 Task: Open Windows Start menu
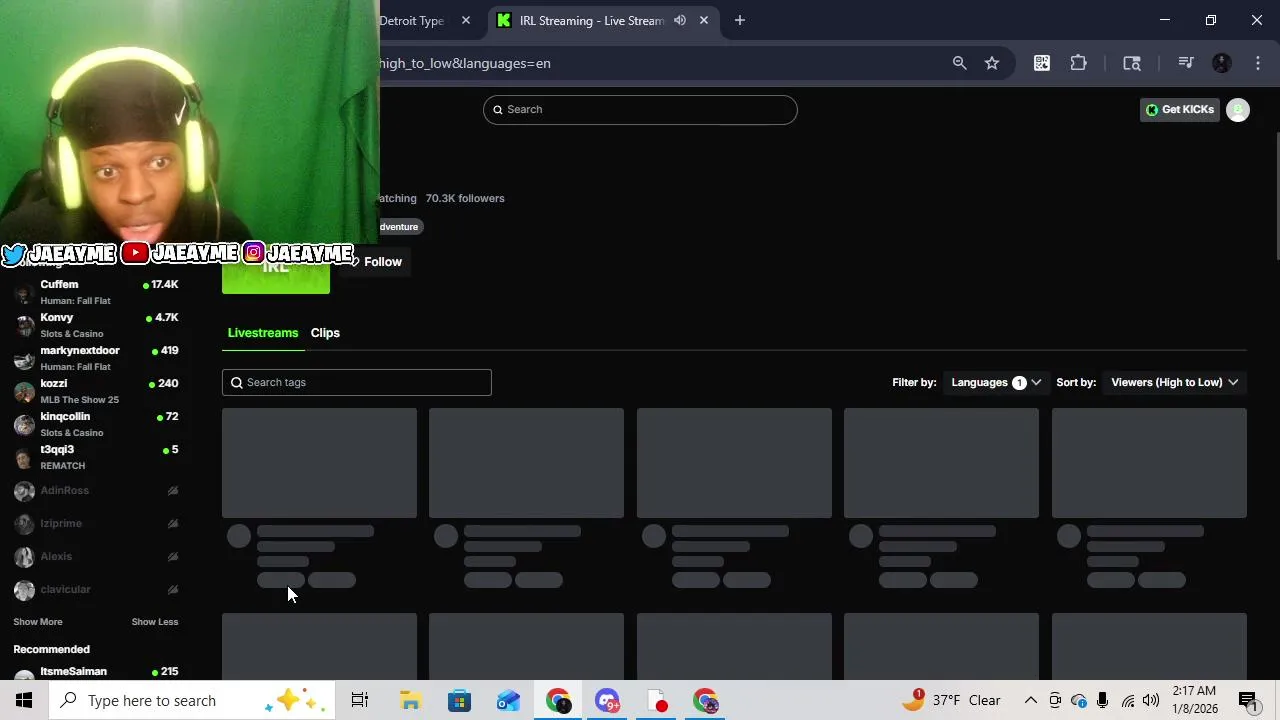tap(24, 700)
